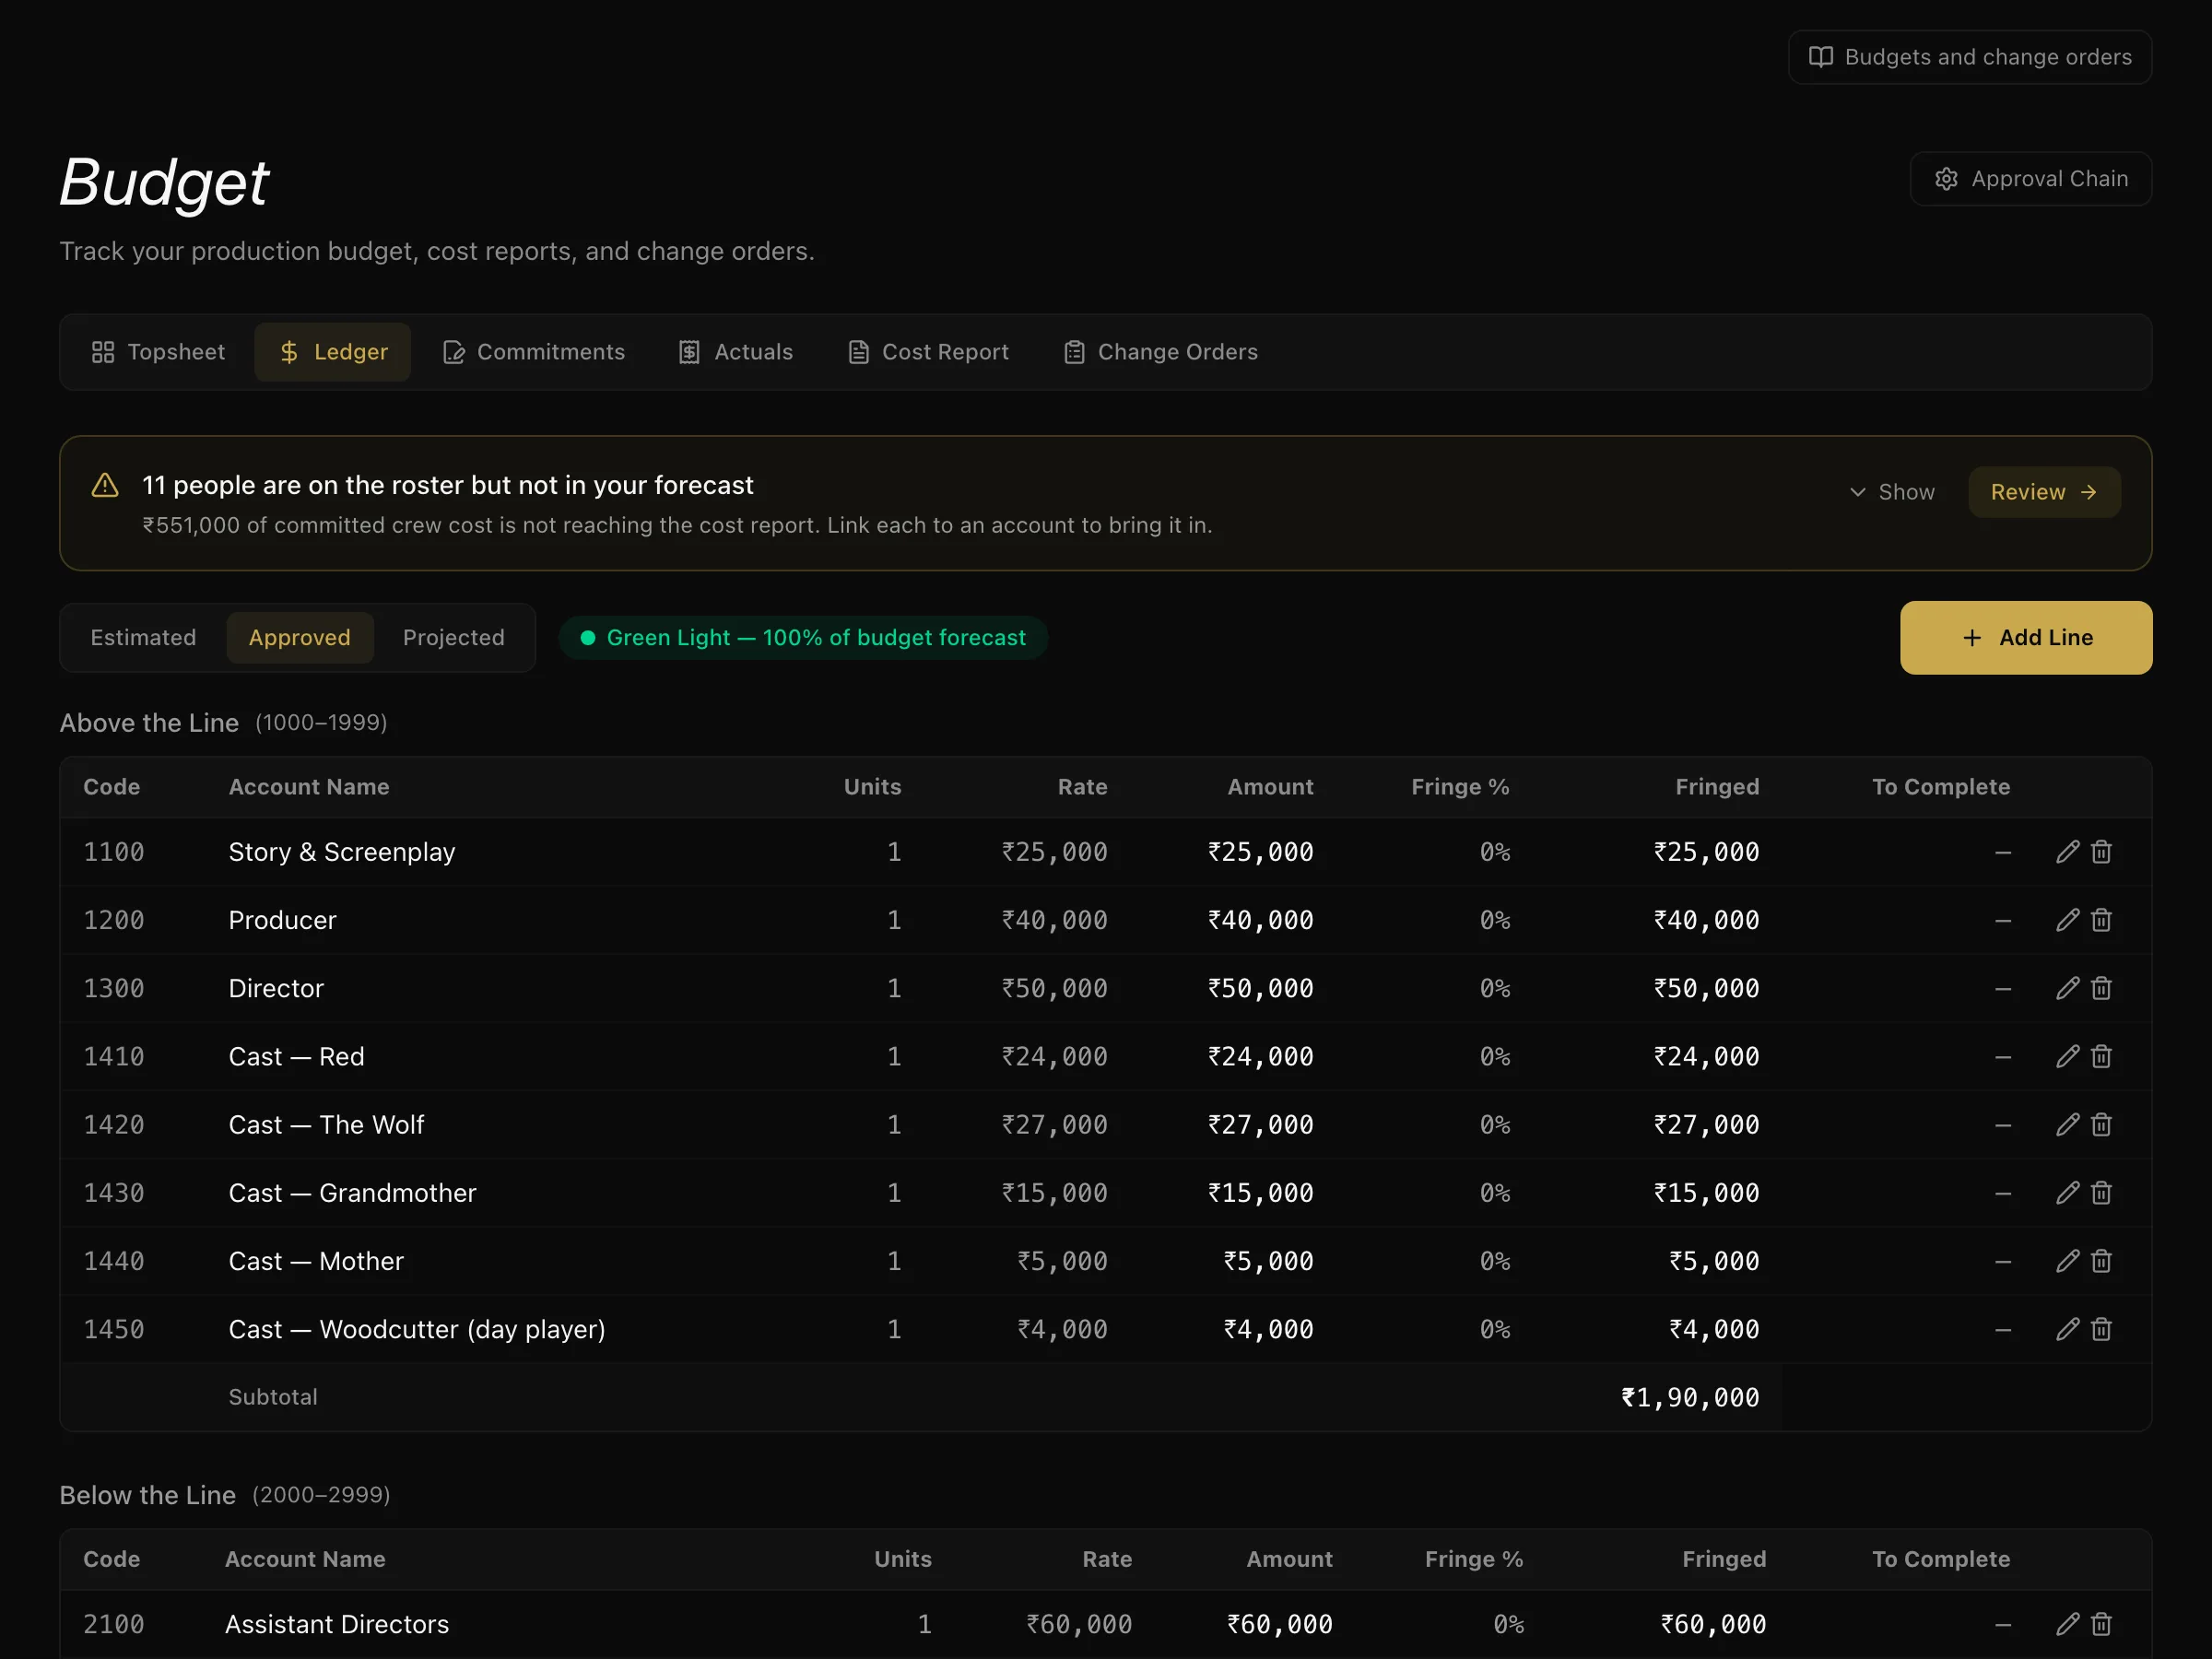
Task: Edit the Assistant Directors line
Action: tap(2067, 1624)
